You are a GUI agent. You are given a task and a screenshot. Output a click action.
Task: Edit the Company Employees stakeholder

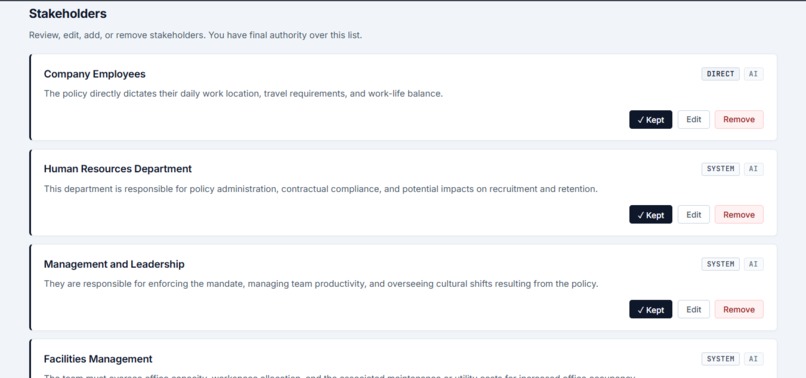click(693, 119)
